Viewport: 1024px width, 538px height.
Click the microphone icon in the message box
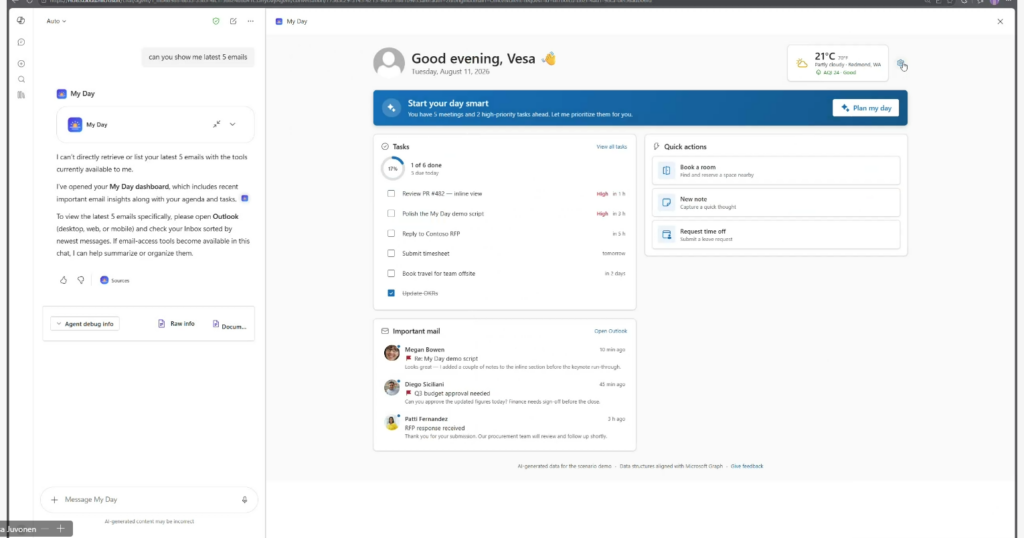(x=245, y=499)
